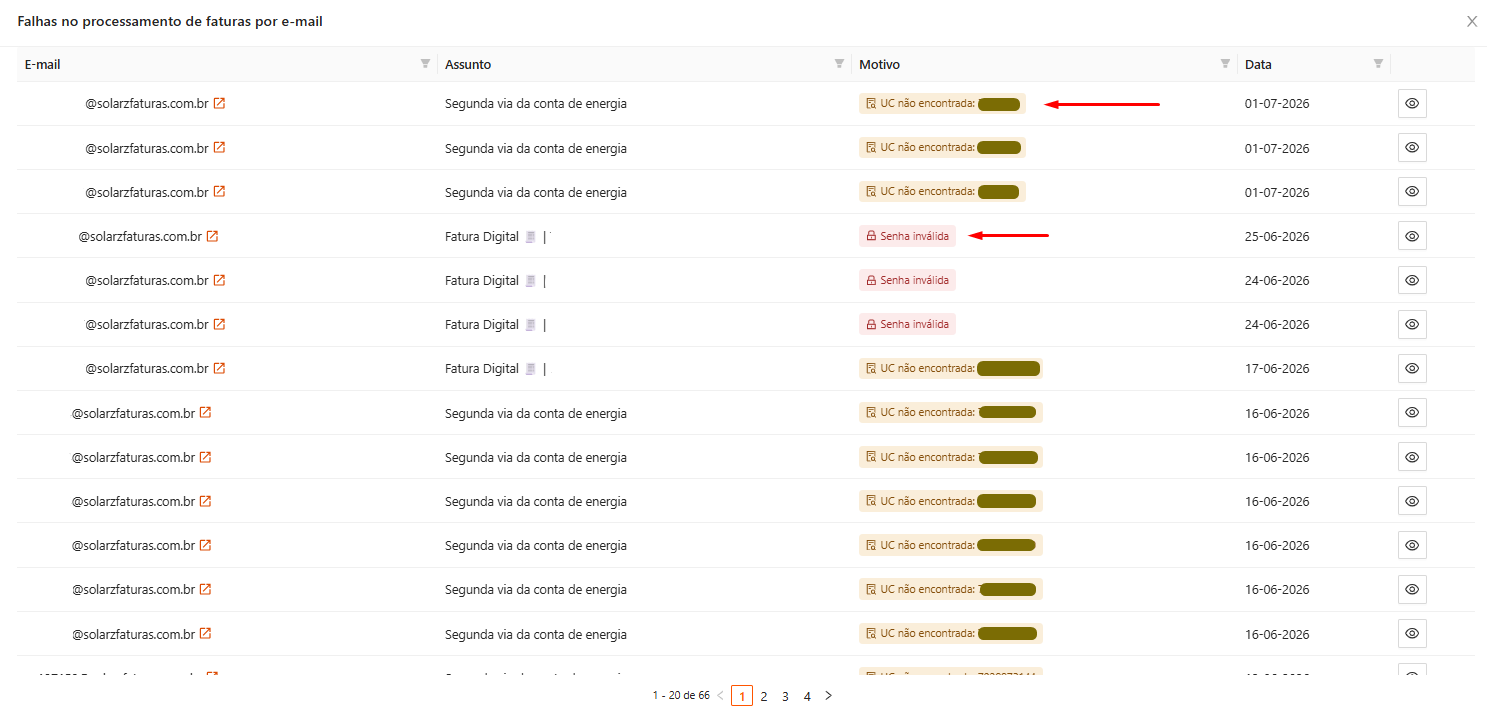Jump to page 3 of results
Screen dimensions: 1487x712
(785, 696)
